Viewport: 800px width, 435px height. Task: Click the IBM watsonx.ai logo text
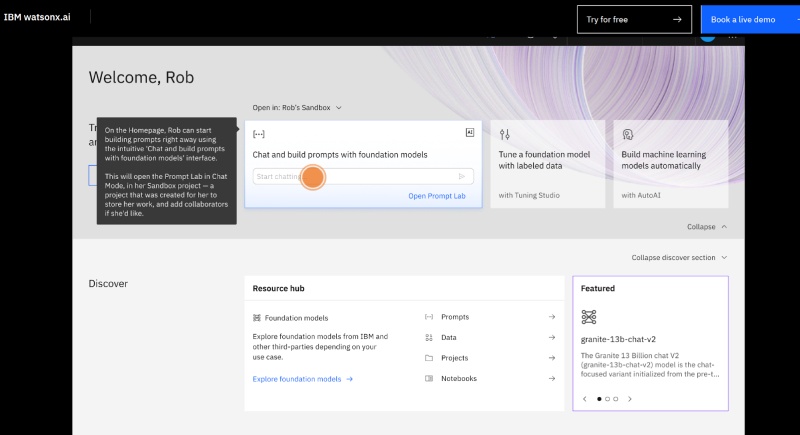click(37, 17)
